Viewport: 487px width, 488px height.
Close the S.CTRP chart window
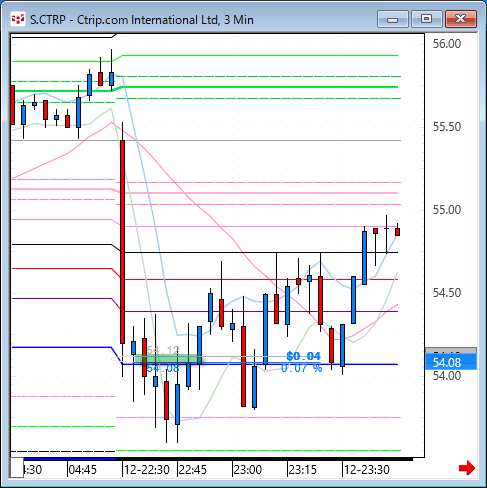[x=461, y=19]
